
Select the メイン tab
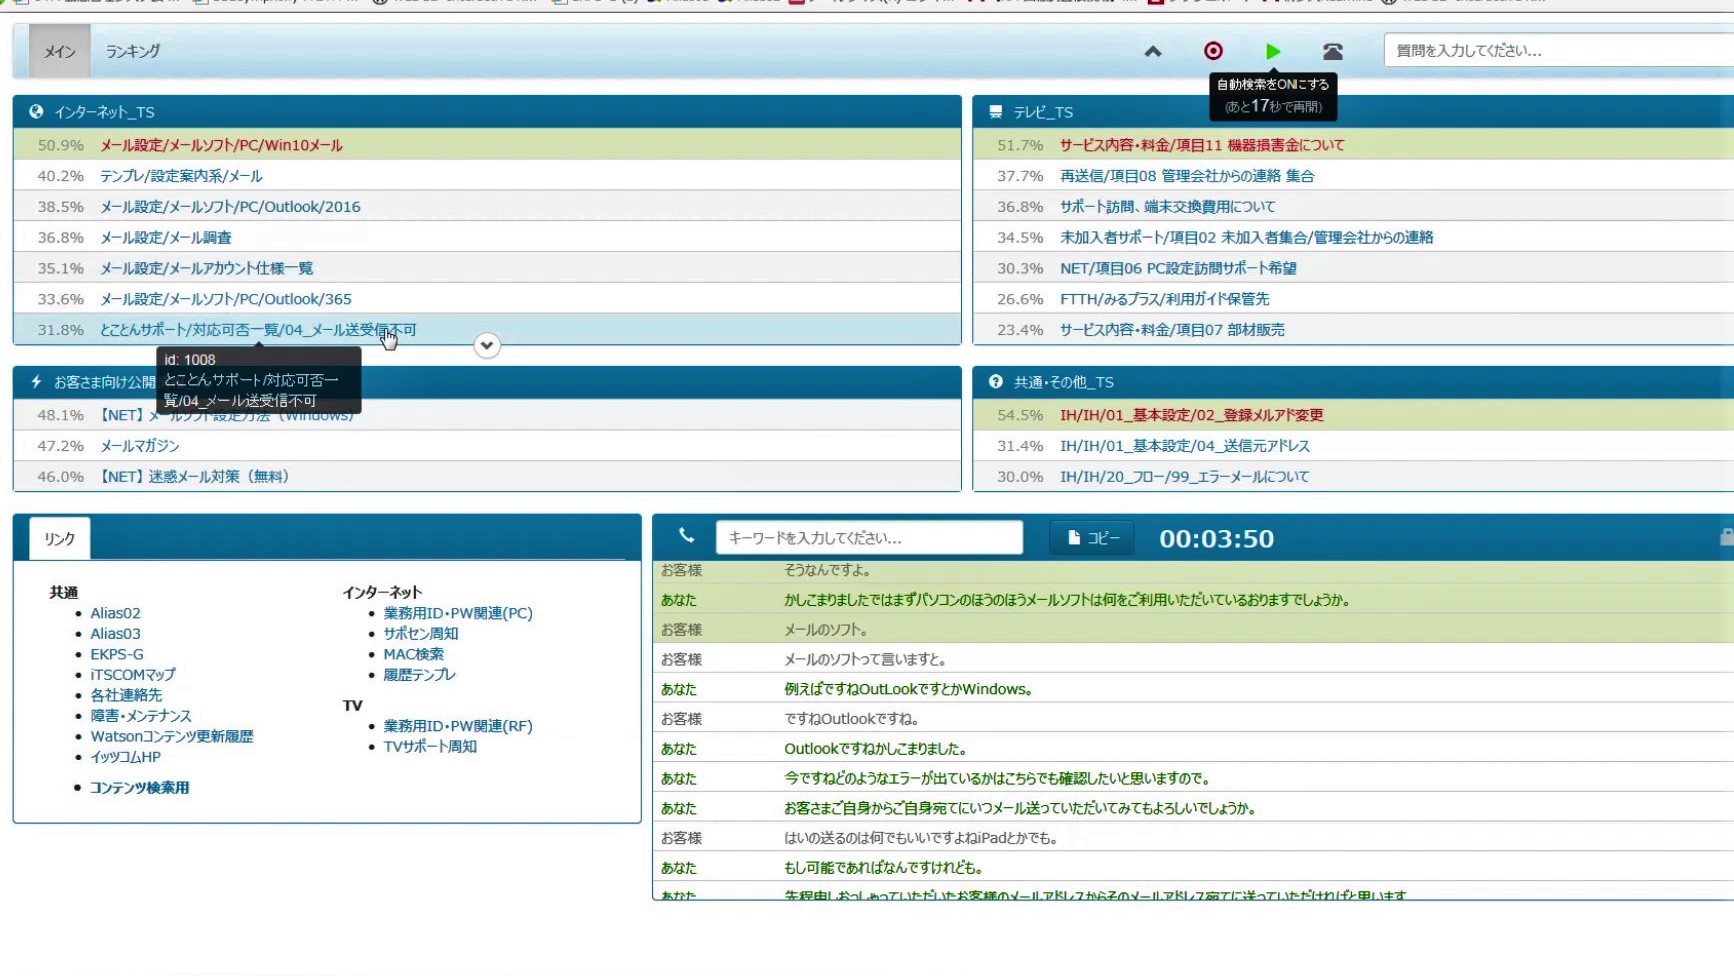tap(59, 51)
